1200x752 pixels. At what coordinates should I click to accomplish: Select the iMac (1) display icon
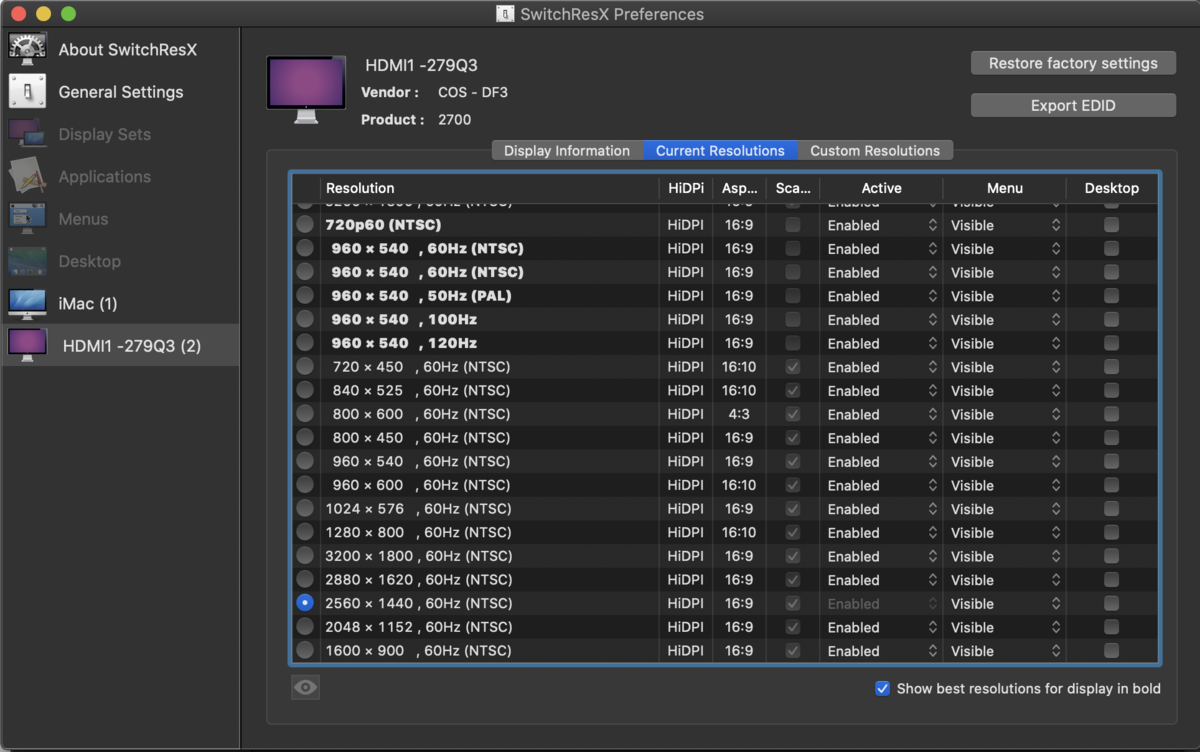(x=27, y=303)
